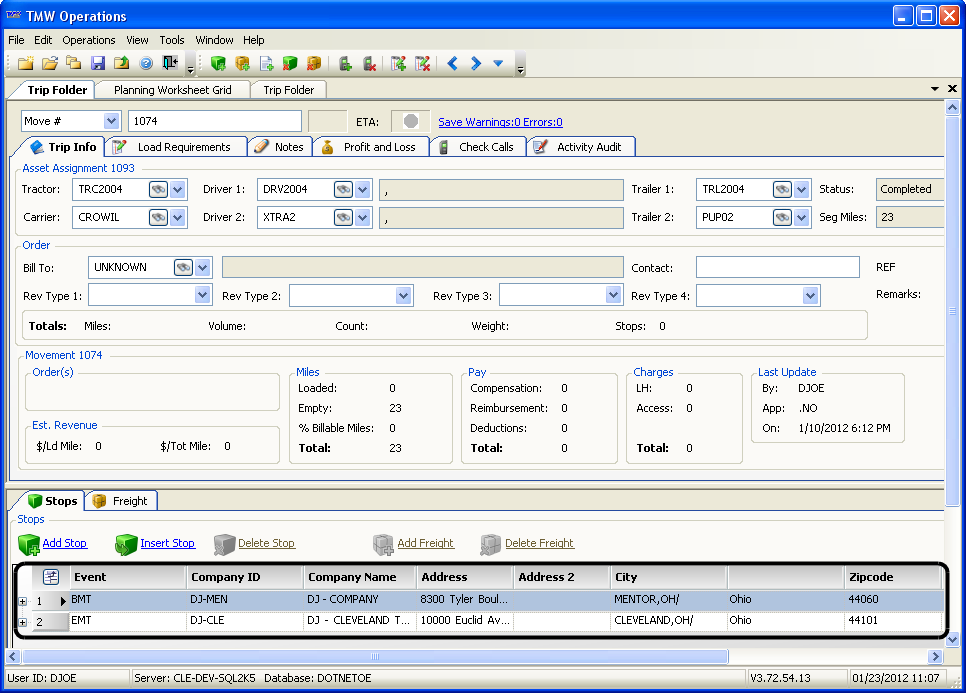The width and height of the screenshot is (966, 694).
Task: Open the Rev Type 1 dropdown
Action: point(203,296)
